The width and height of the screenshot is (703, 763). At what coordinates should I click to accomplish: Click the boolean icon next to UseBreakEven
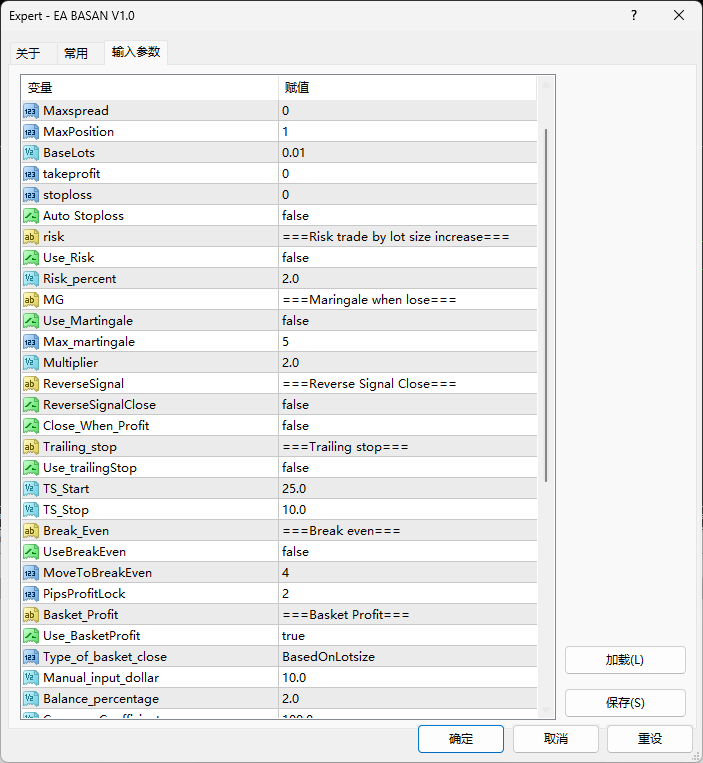click(x=30, y=552)
